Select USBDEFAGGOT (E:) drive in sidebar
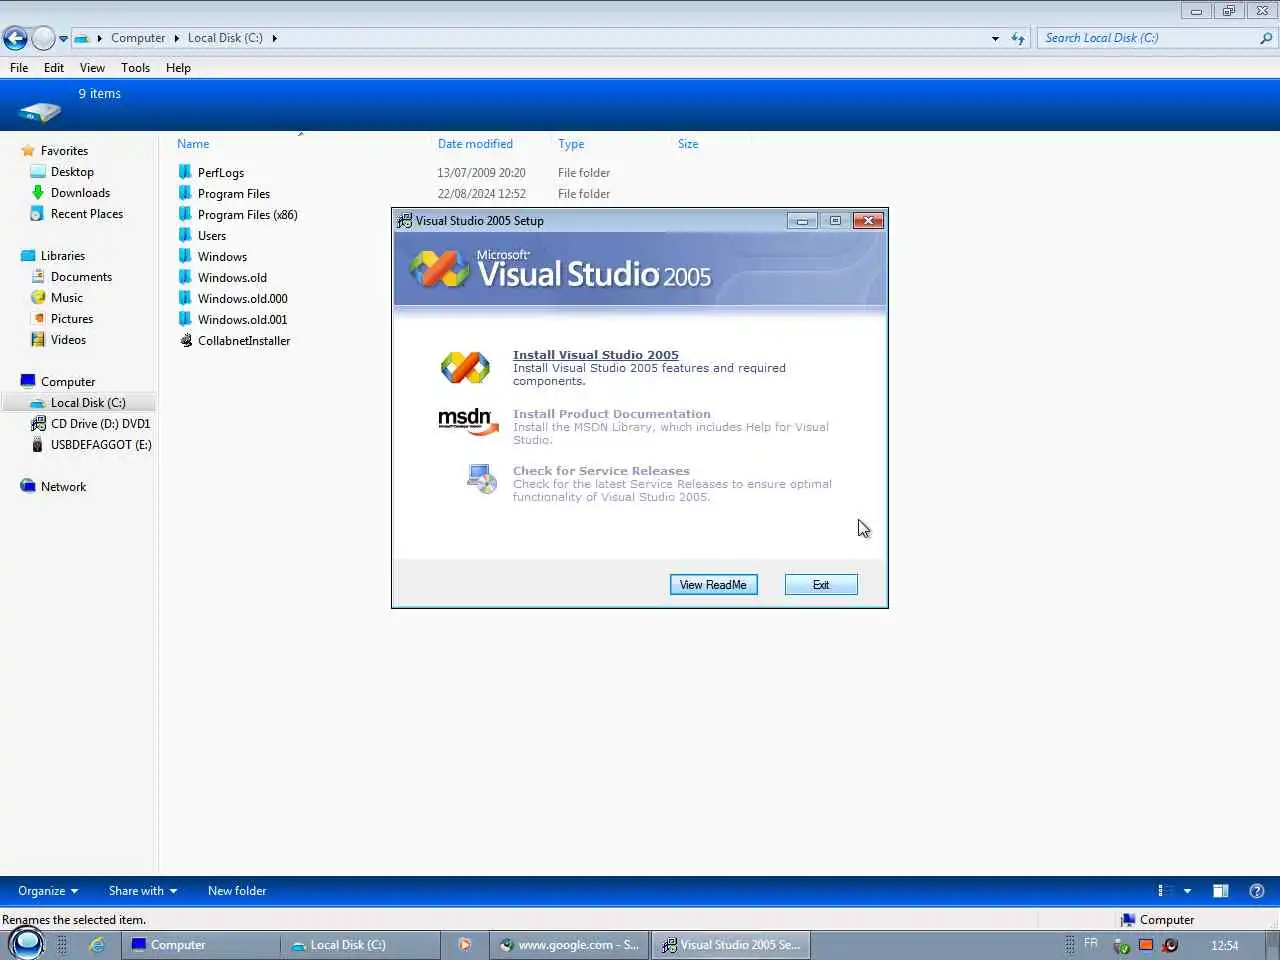The image size is (1280, 960). (x=101, y=445)
